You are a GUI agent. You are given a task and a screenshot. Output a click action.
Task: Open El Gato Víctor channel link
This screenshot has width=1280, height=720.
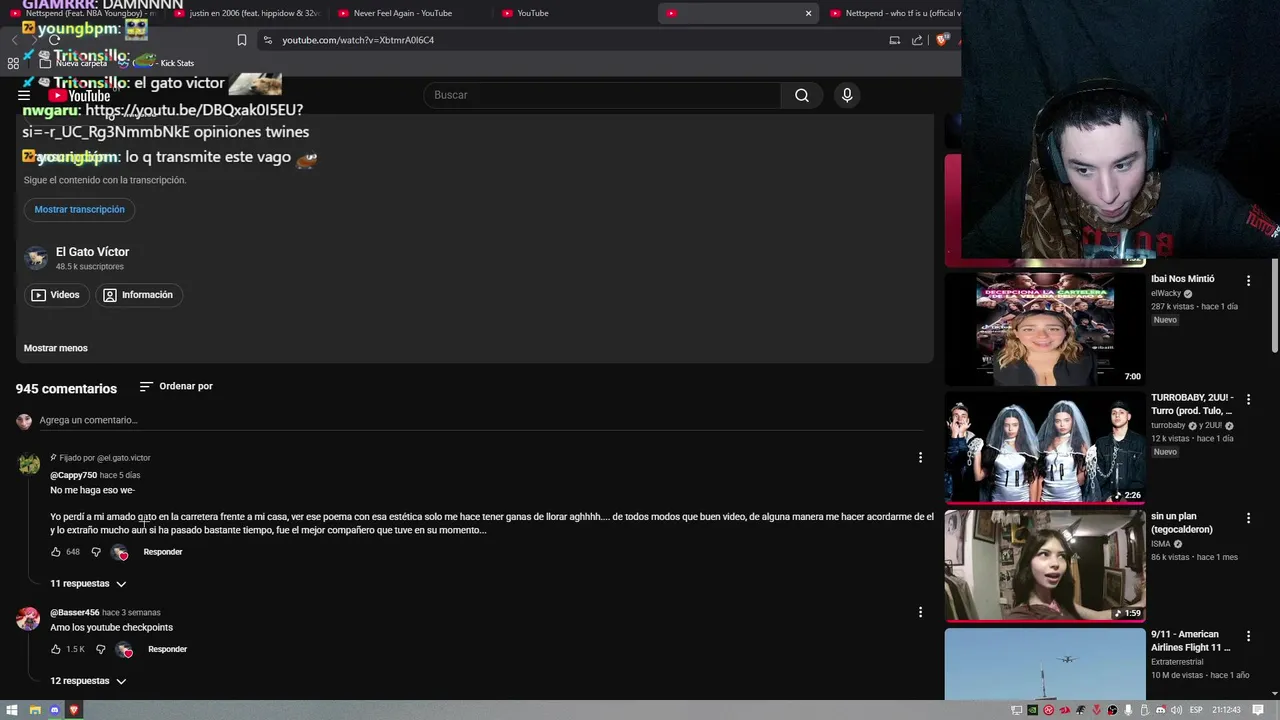coord(92,252)
